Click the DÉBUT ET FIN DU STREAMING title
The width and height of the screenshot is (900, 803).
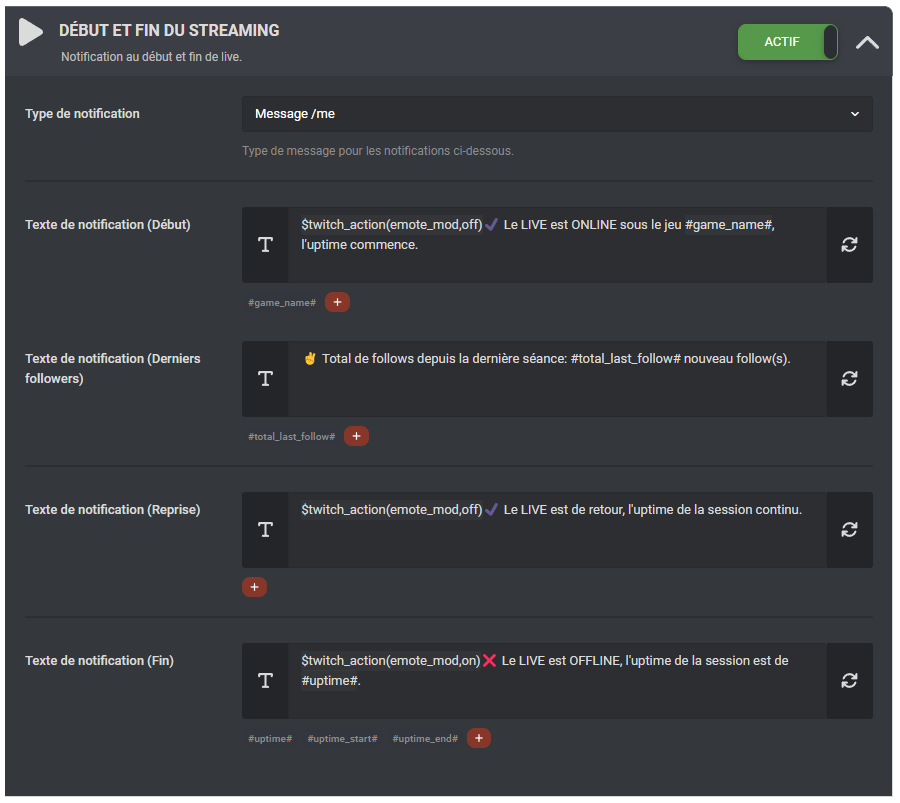click(x=169, y=30)
